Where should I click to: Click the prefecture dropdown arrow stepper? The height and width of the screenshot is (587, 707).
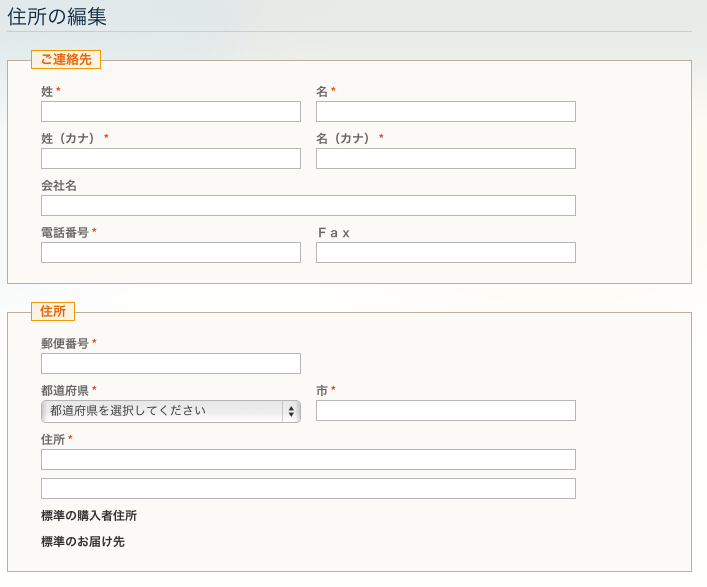(x=291, y=411)
